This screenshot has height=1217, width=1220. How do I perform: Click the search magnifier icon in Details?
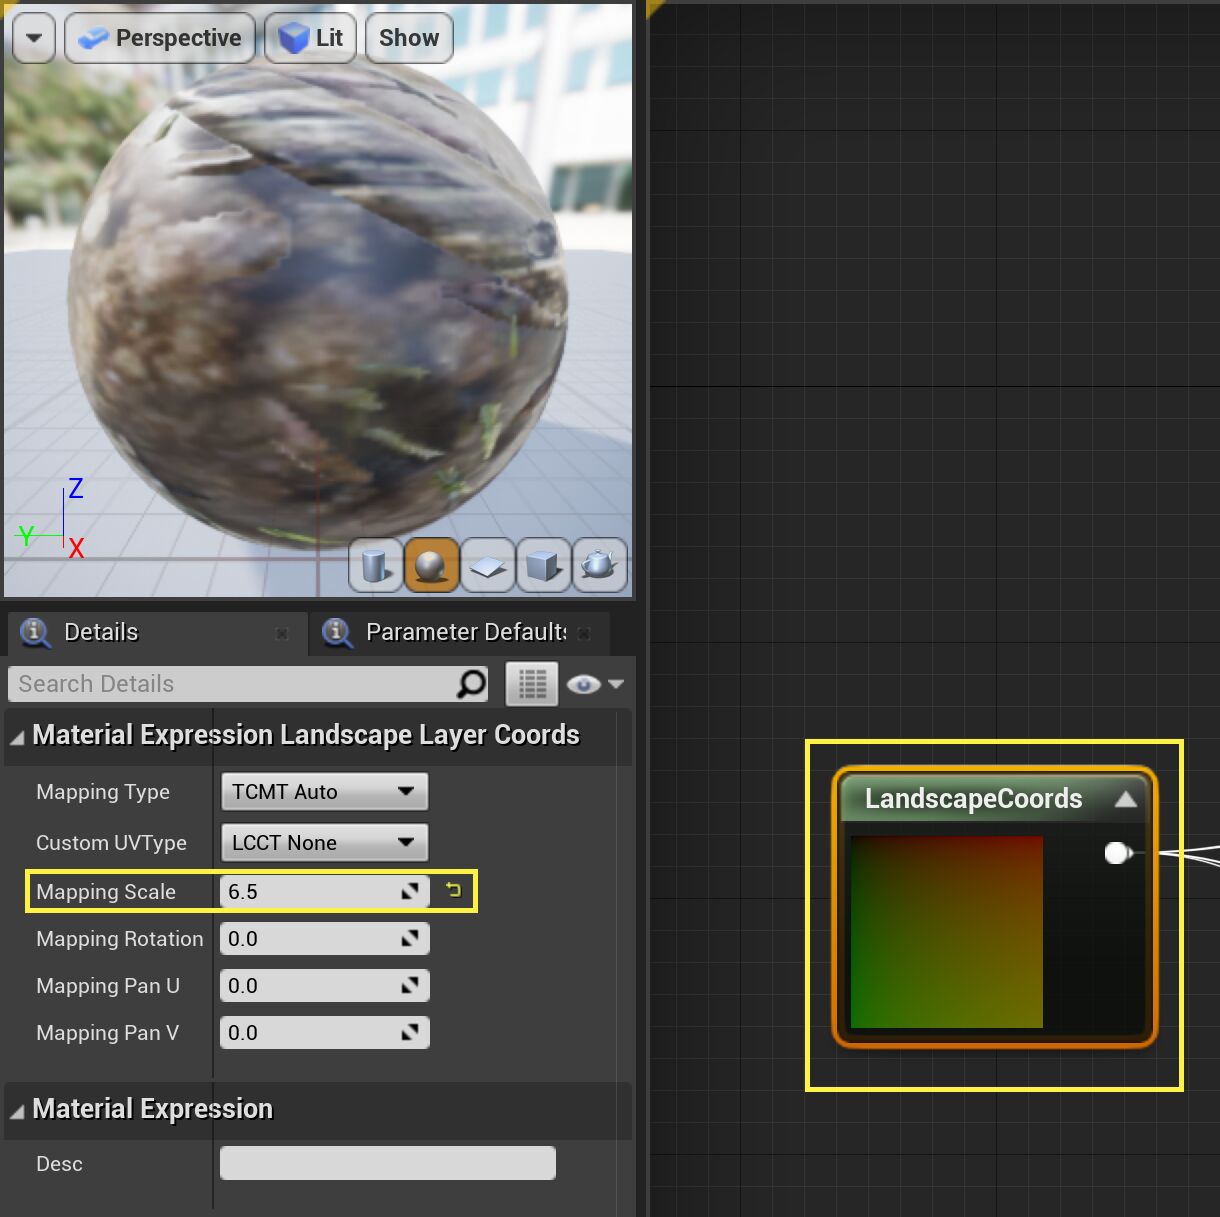(x=471, y=684)
